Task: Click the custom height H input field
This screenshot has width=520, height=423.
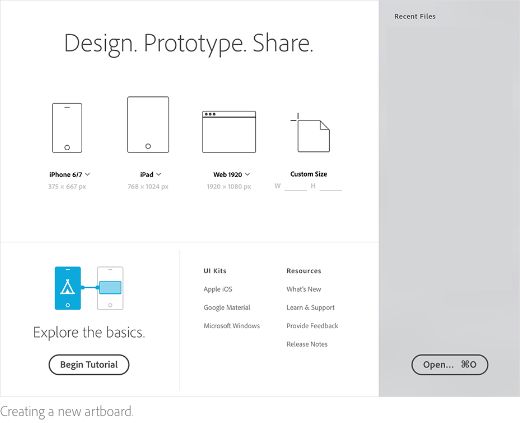Action: pos(331,187)
